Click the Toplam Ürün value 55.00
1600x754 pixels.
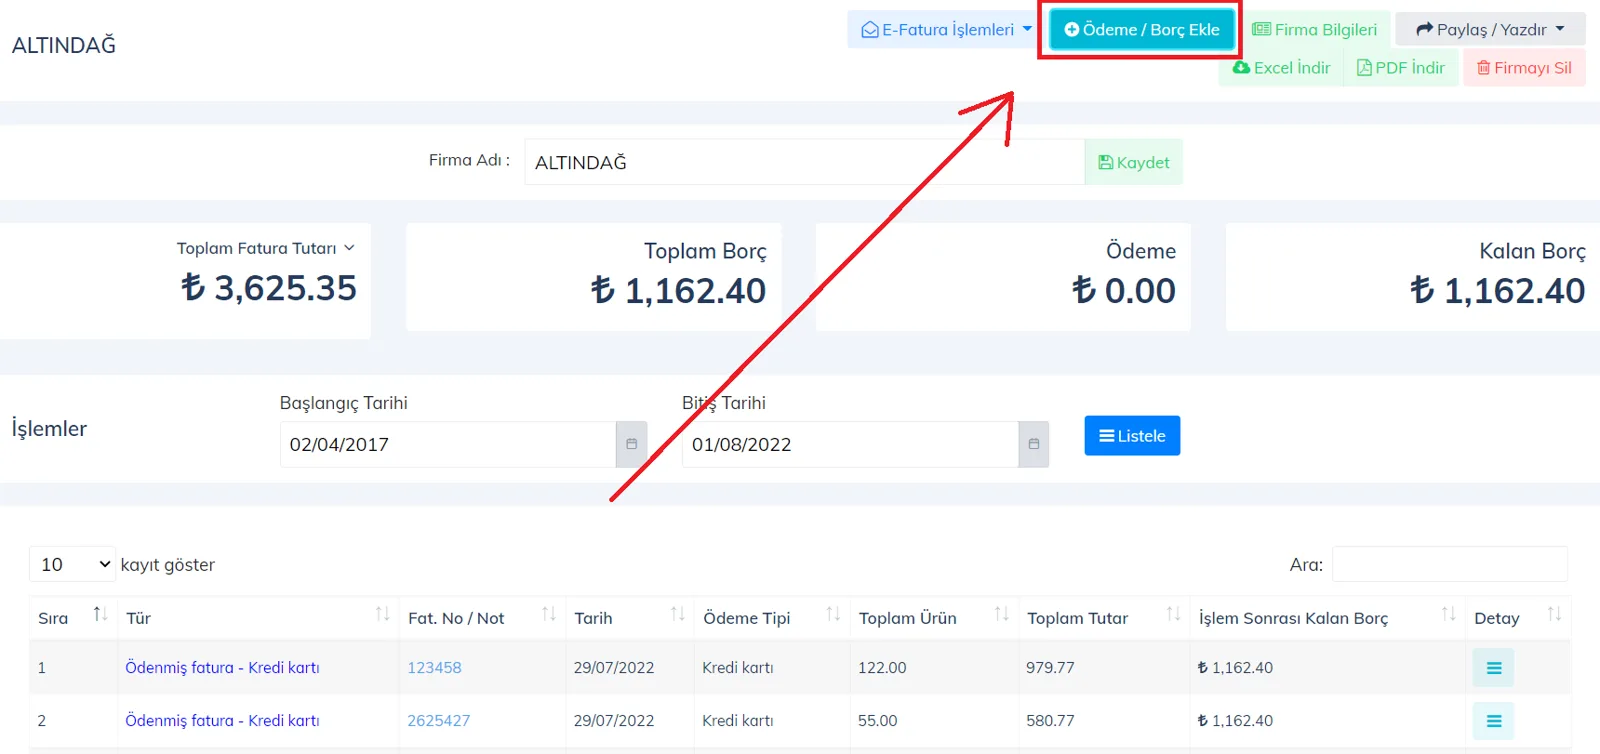878,721
